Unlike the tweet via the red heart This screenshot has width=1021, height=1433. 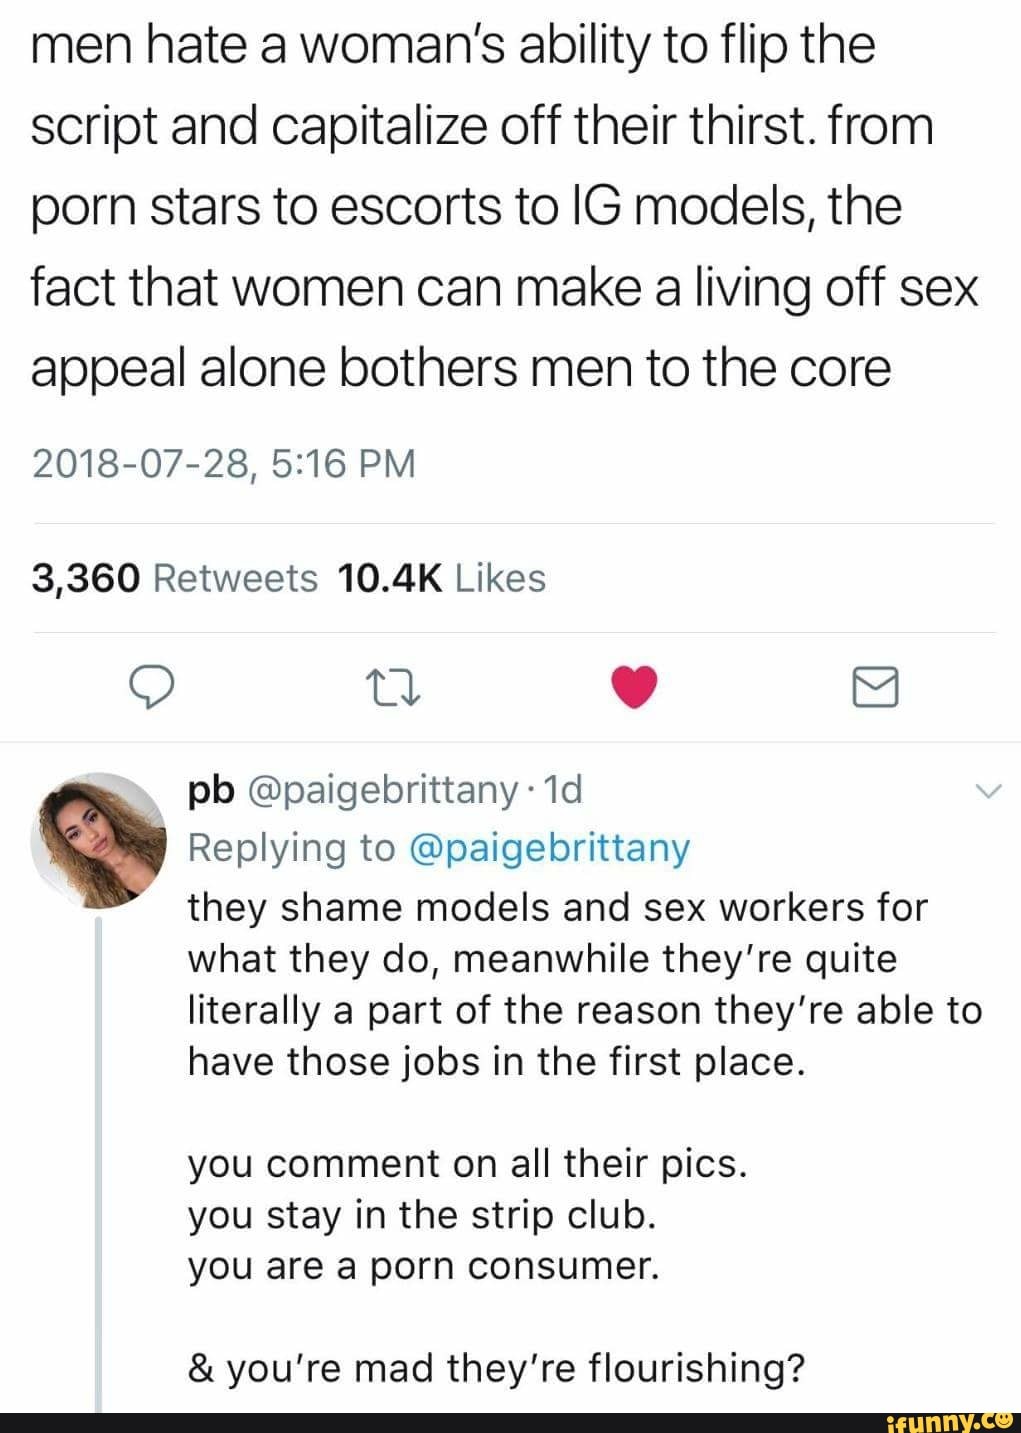tap(634, 688)
